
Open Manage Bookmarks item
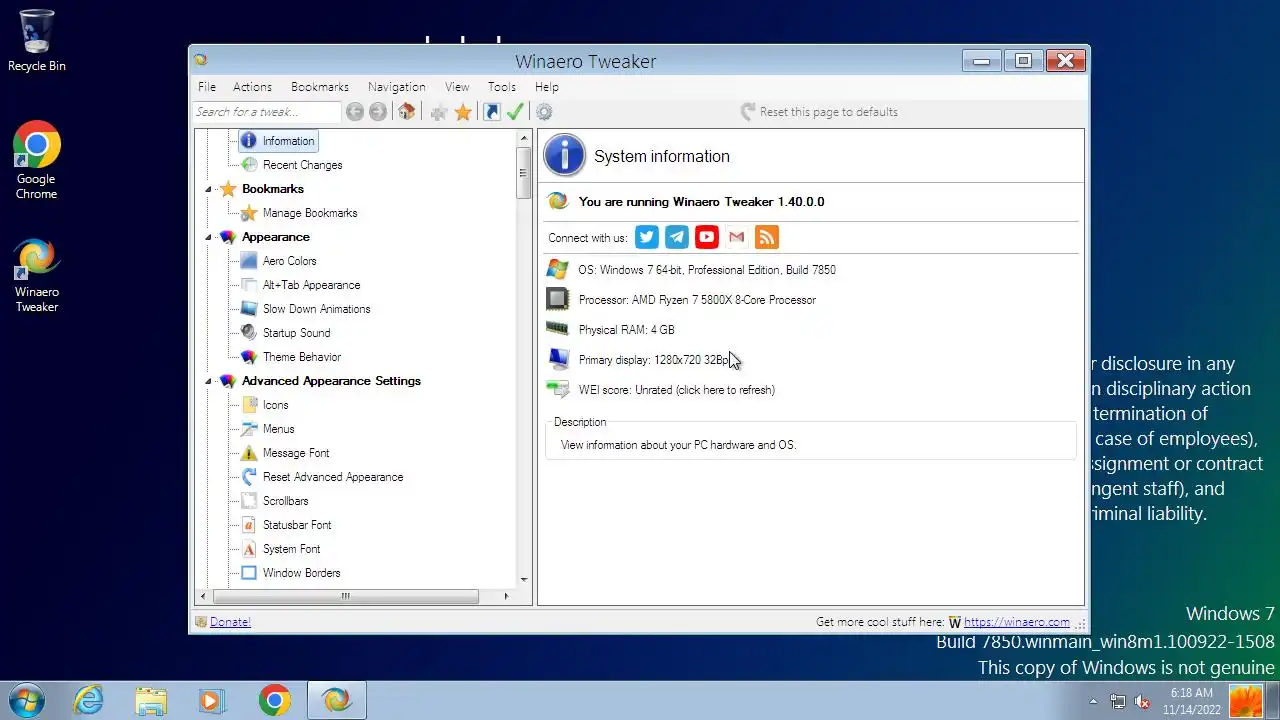(x=309, y=213)
